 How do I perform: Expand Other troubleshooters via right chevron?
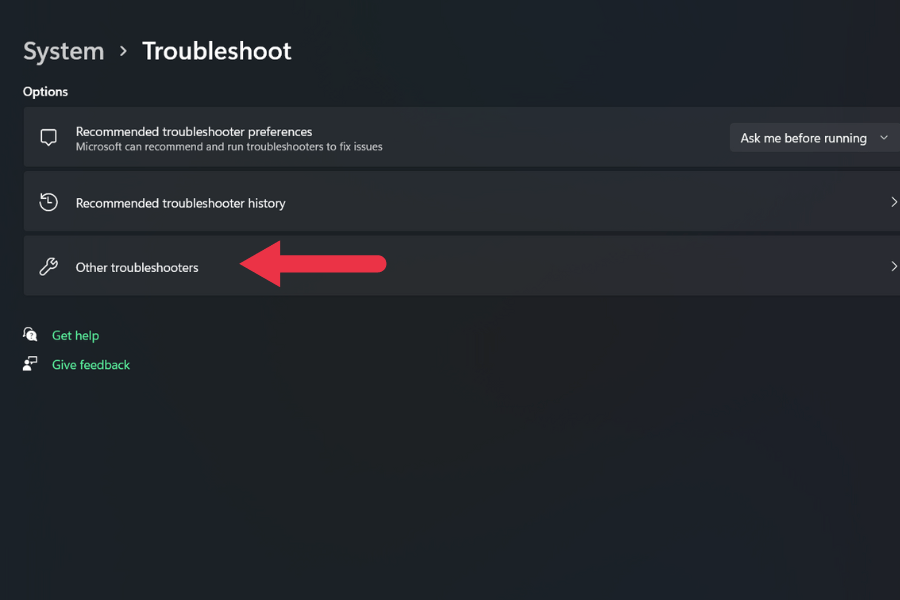(x=894, y=266)
